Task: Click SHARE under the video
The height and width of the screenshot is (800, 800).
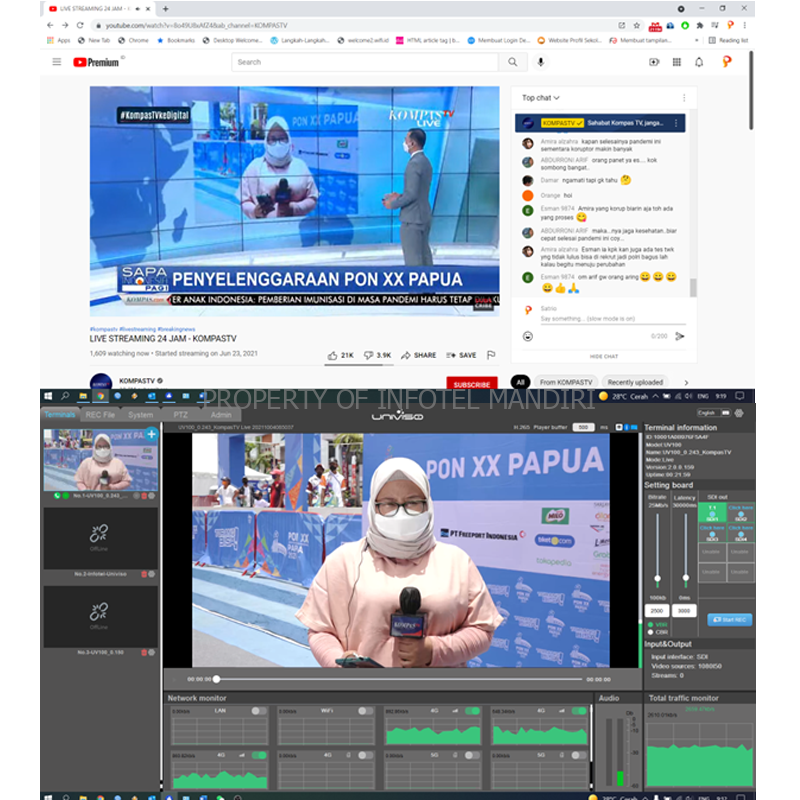Action: click(419, 355)
